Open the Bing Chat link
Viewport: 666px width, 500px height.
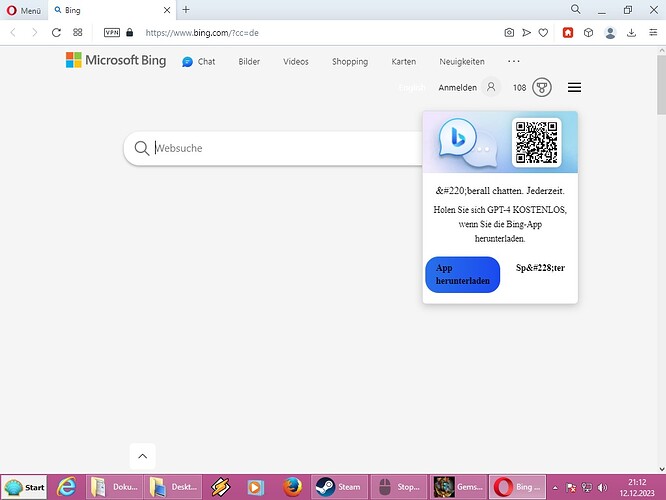pyautogui.click(x=199, y=62)
